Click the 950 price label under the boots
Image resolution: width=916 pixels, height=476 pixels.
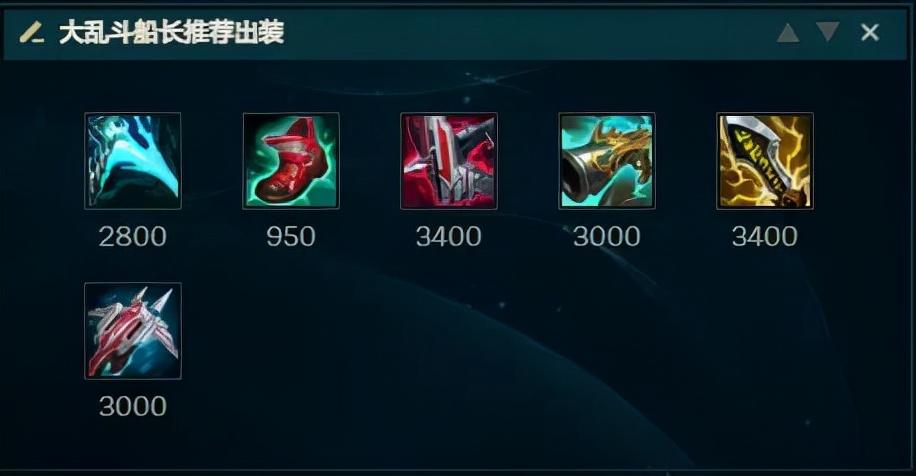point(291,236)
